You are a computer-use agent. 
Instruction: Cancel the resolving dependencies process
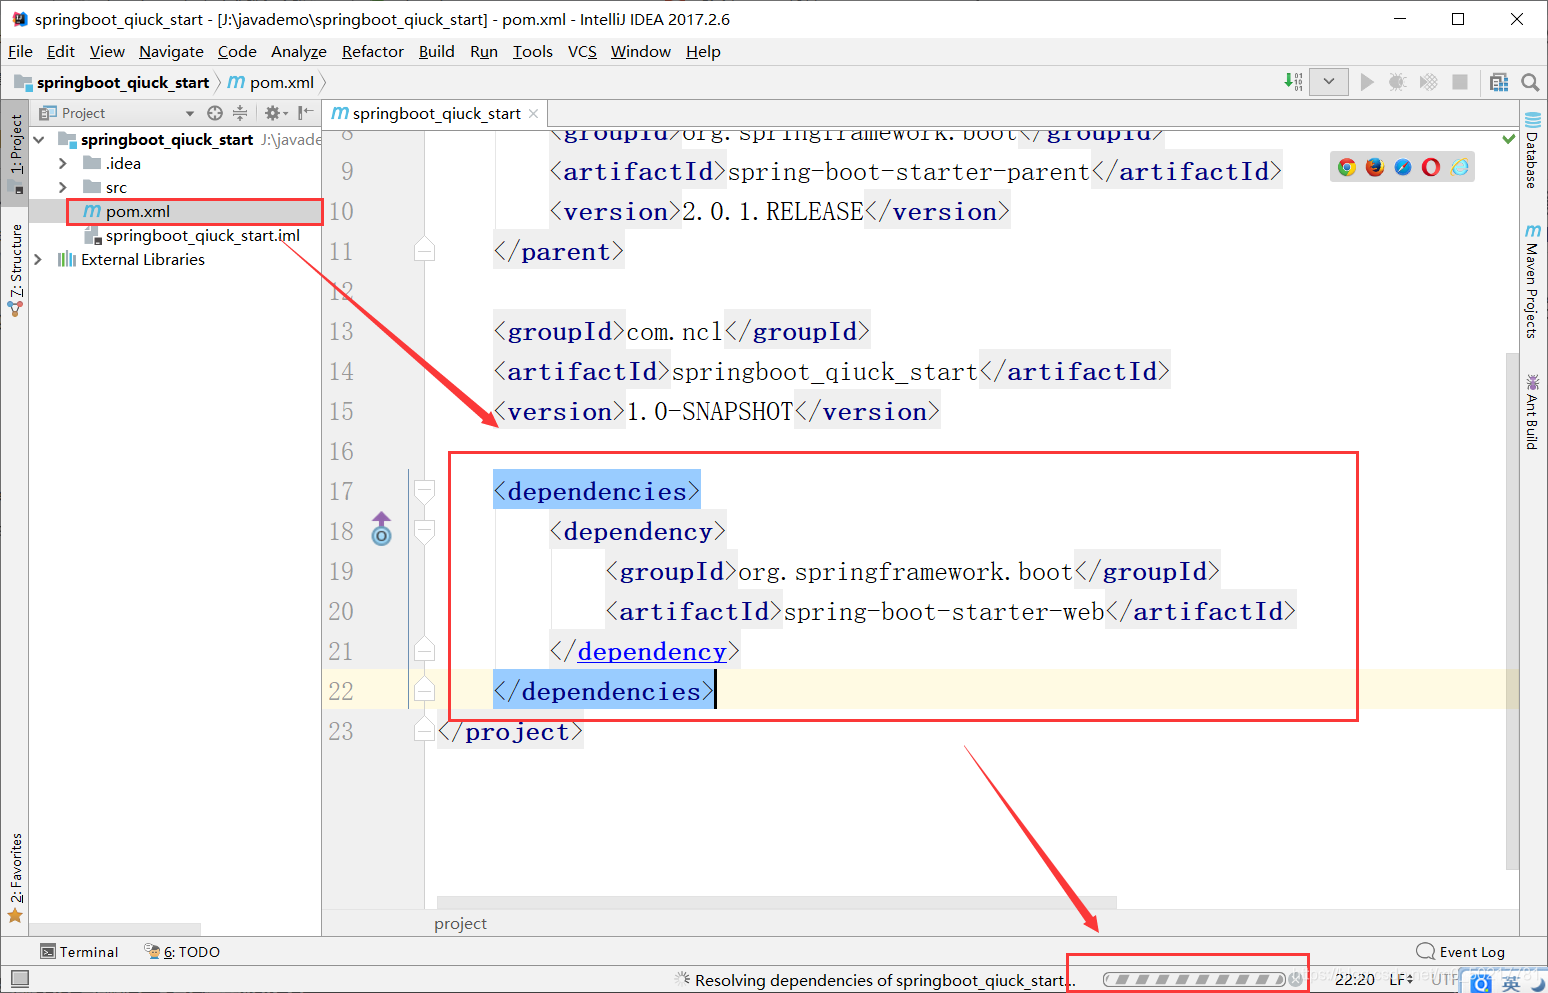pos(1296,979)
